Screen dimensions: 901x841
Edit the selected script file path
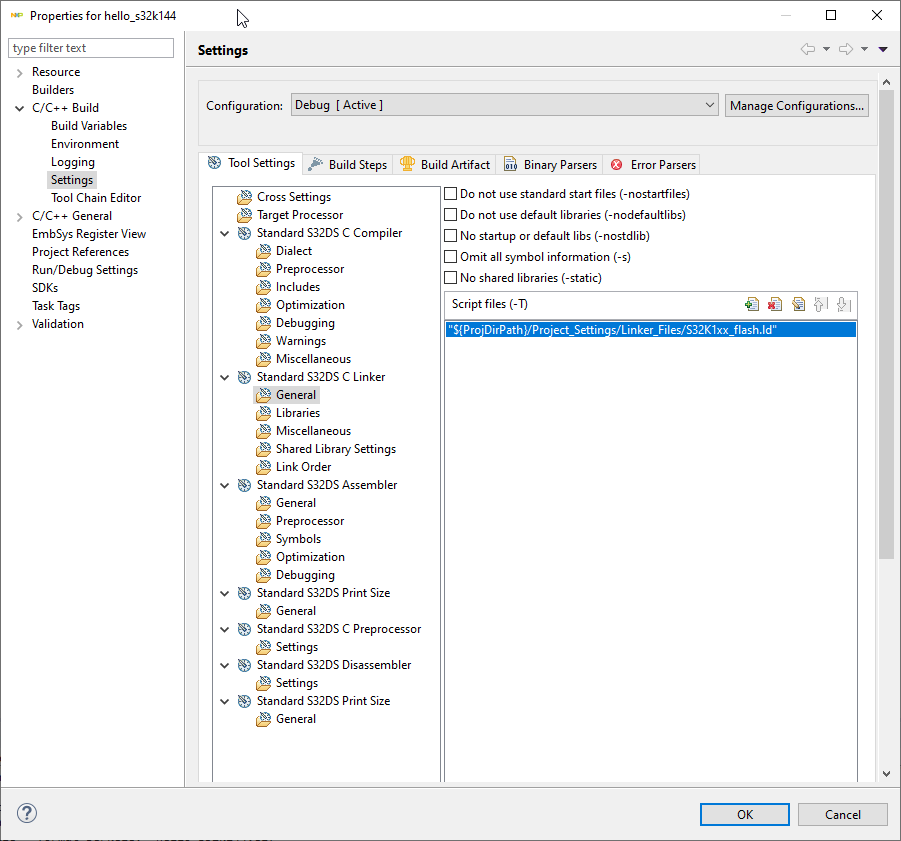click(800, 304)
